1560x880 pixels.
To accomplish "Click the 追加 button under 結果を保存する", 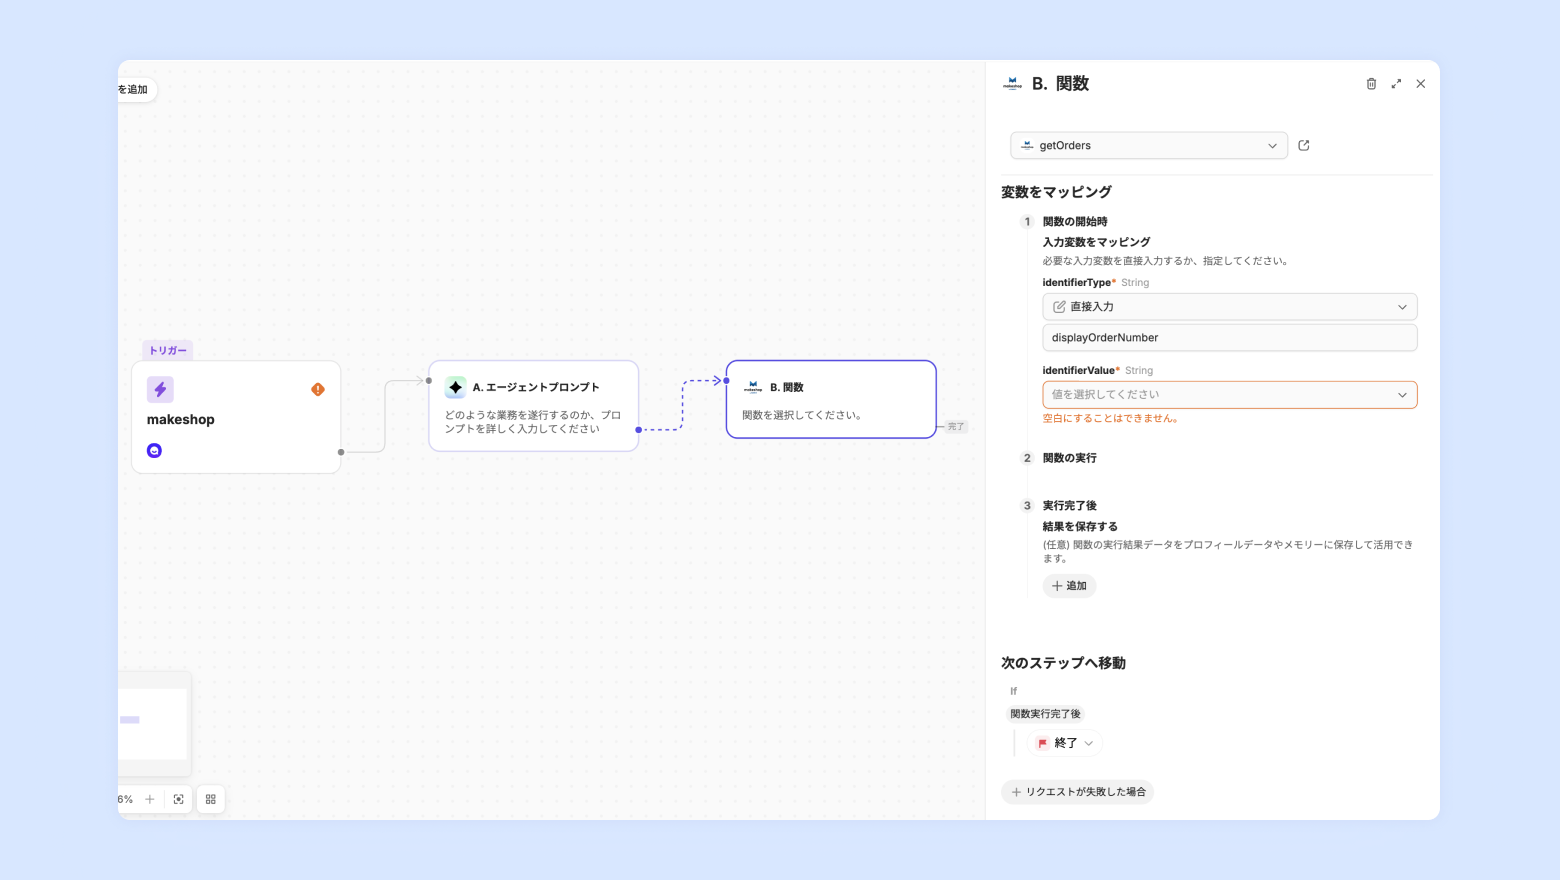I will click(x=1069, y=586).
